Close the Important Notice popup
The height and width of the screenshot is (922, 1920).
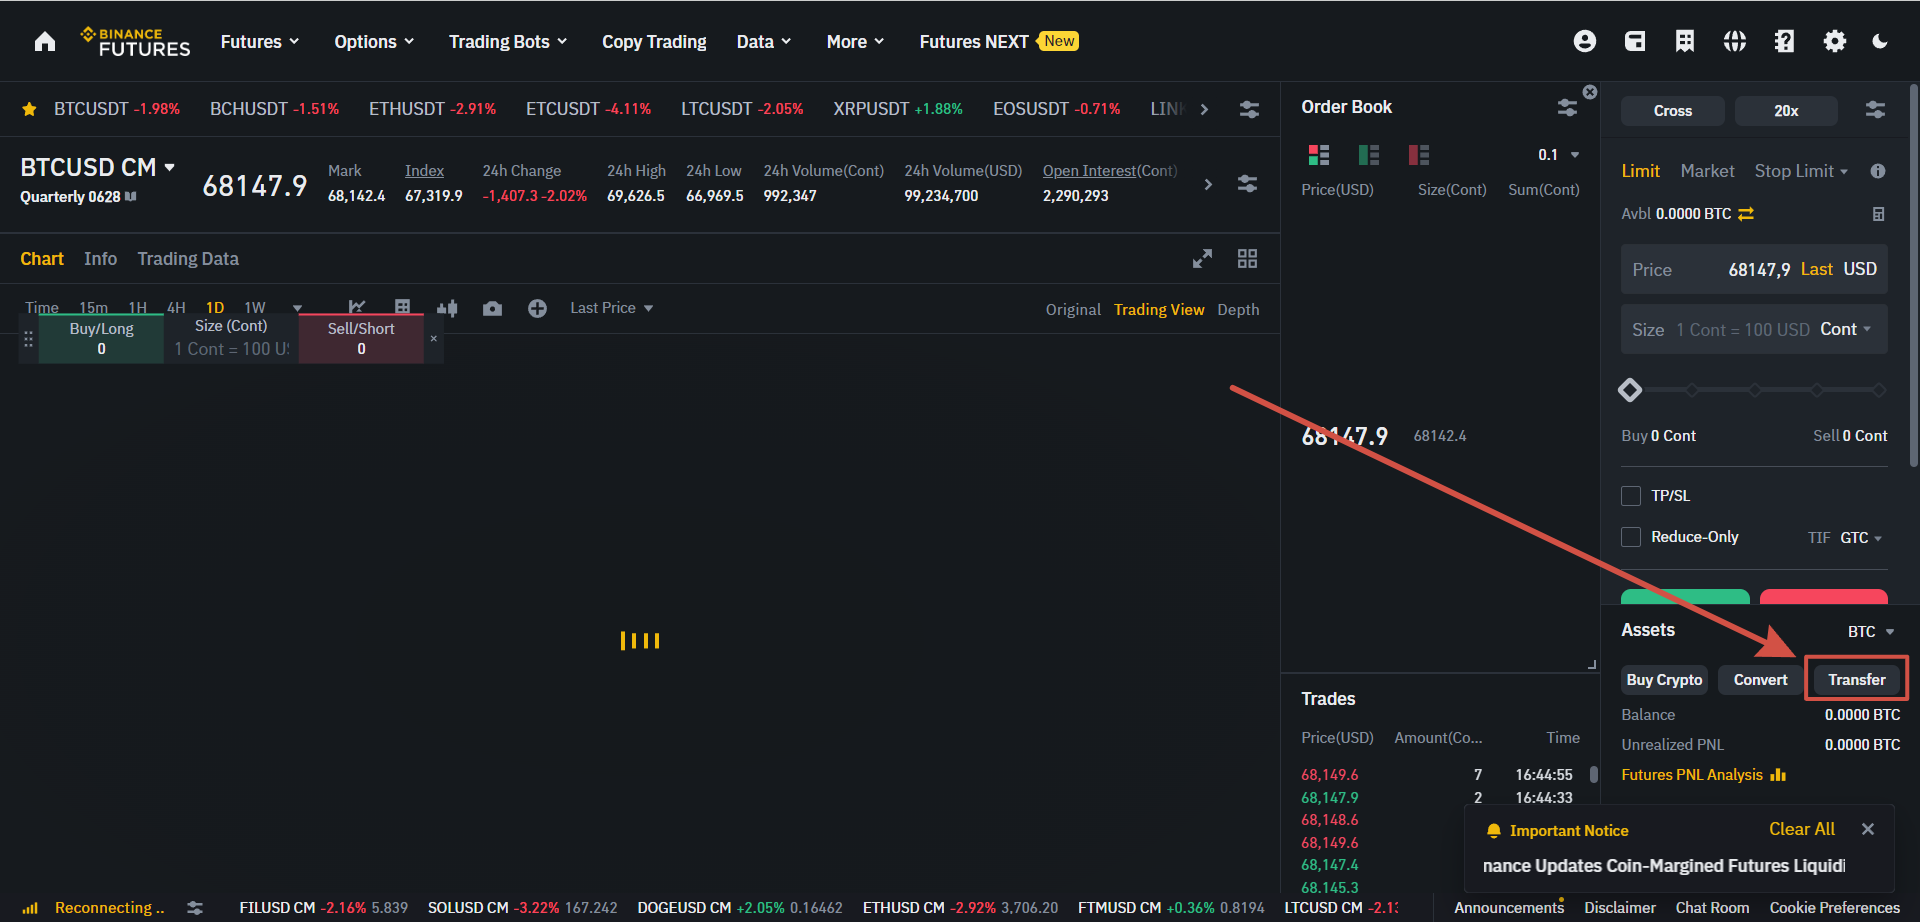tap(1868, 829)
